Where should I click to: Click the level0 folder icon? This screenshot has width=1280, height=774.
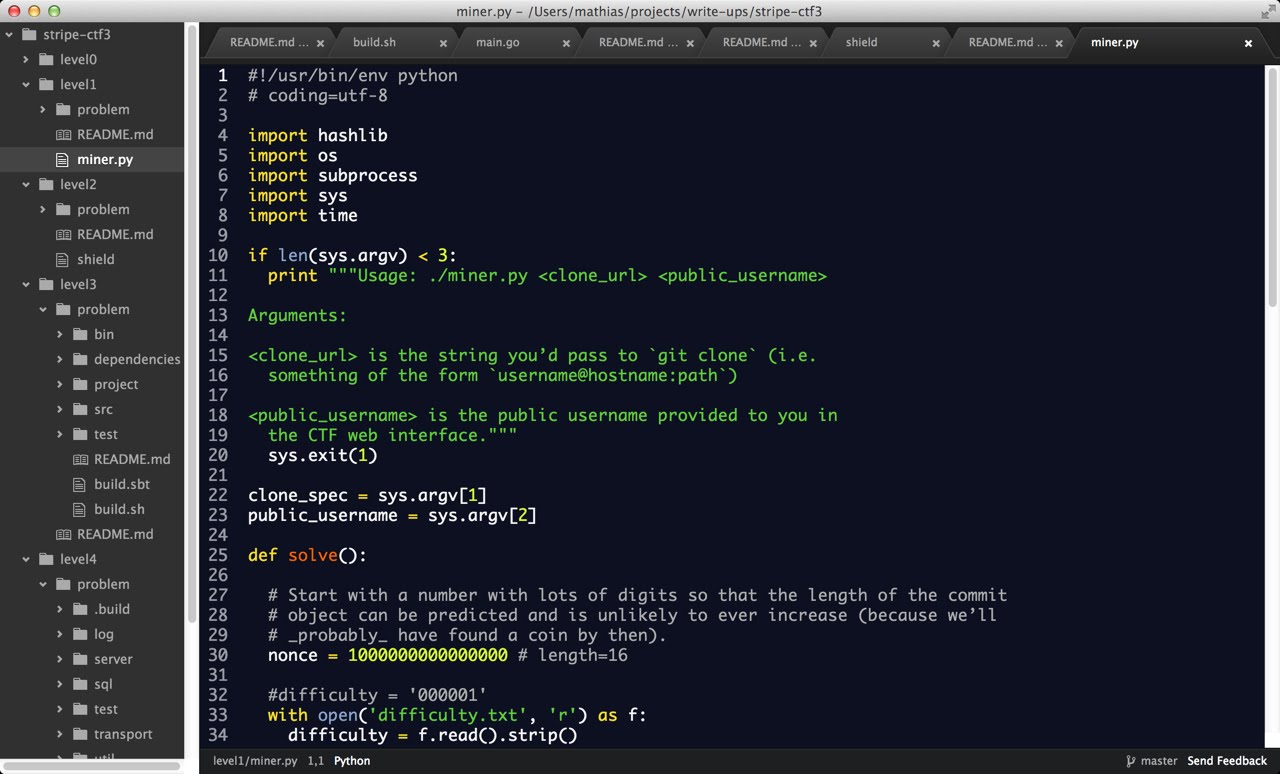[46, 60]
